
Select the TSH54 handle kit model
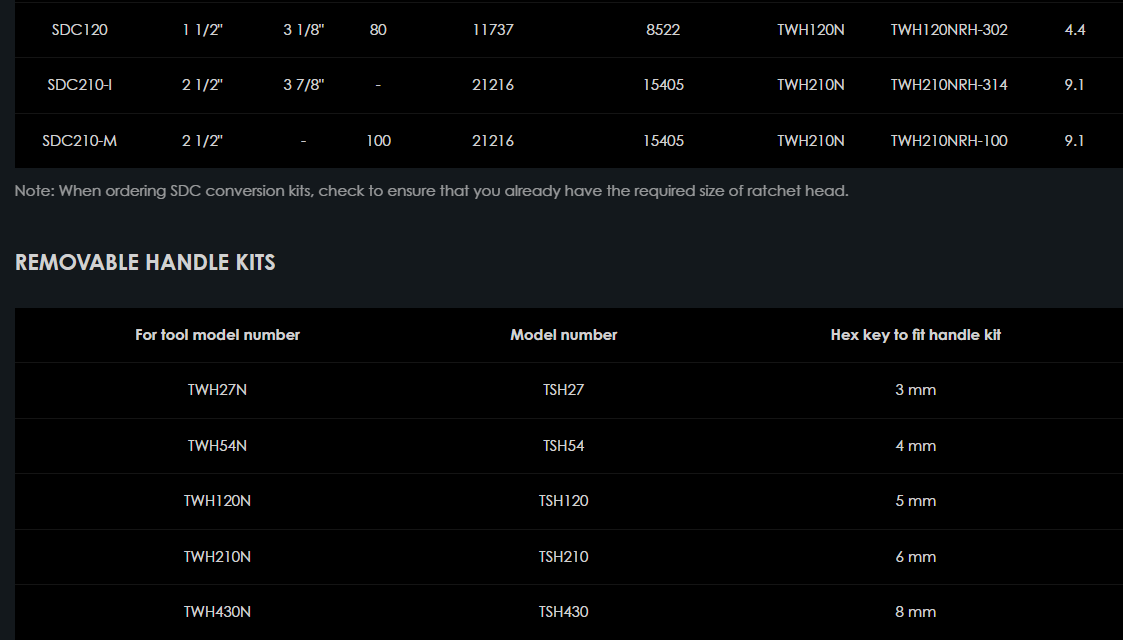tap(563, 446)
